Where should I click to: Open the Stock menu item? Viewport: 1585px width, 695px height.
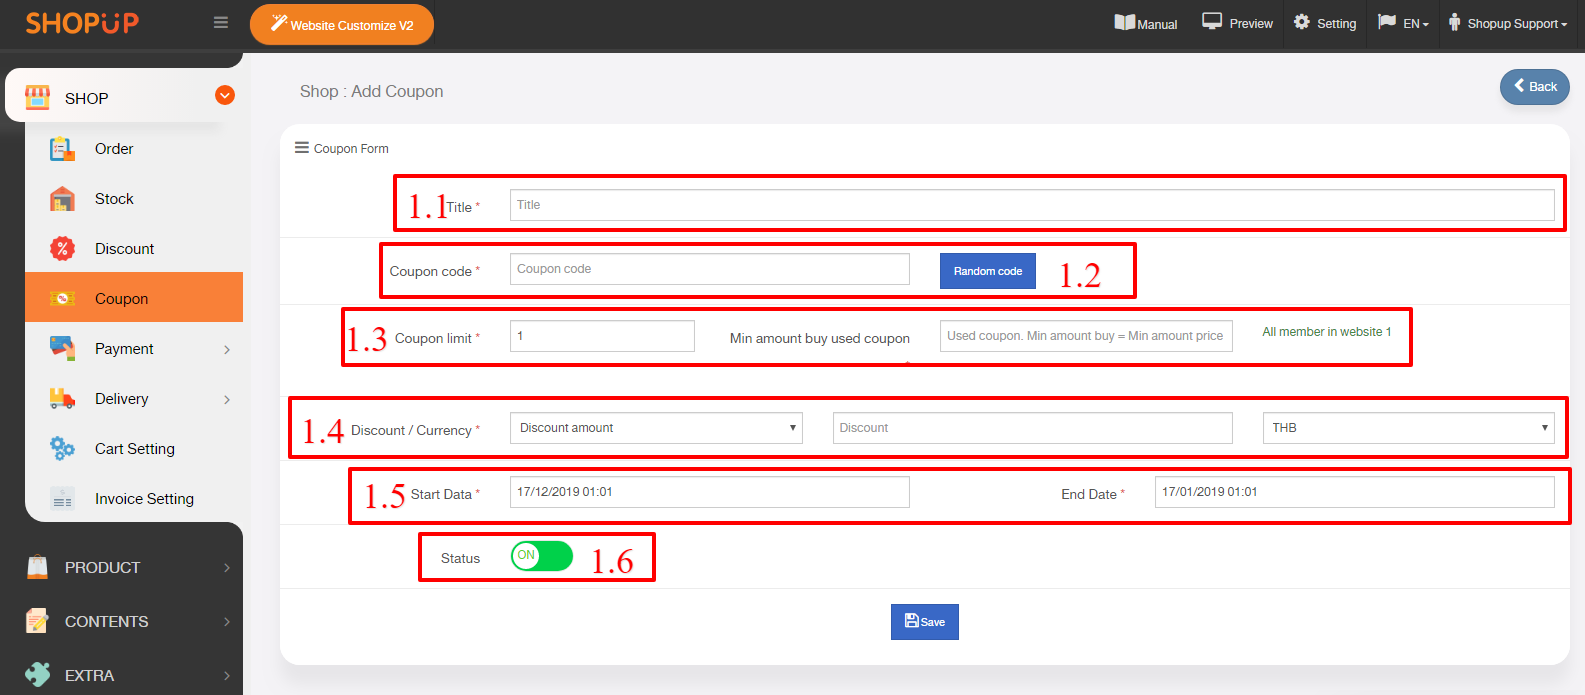114,199
